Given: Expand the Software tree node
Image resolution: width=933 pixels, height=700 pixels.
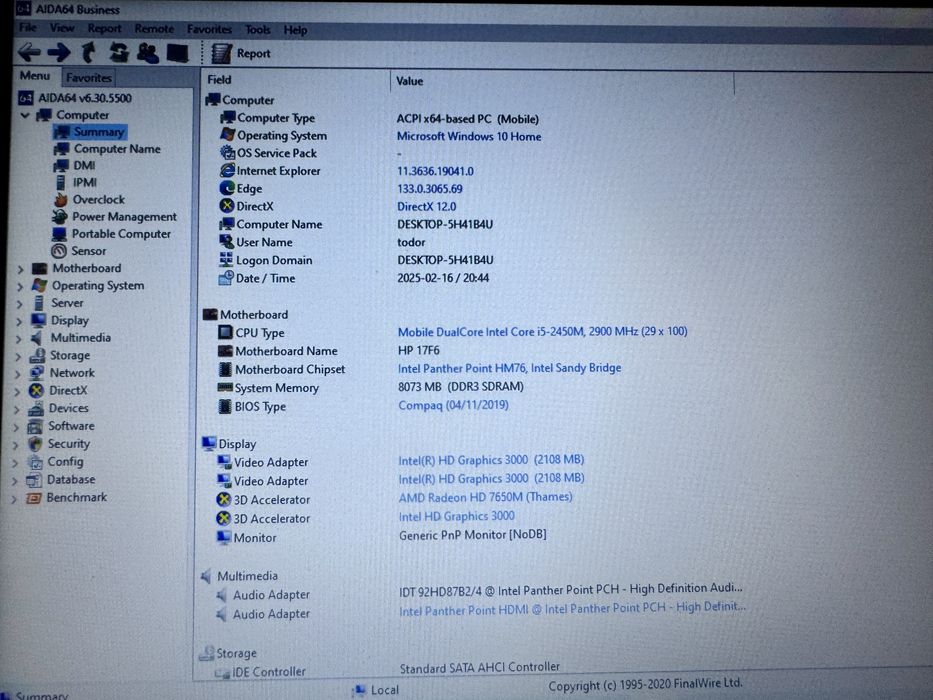Looking at the screenshot, I should coord(15,427).
